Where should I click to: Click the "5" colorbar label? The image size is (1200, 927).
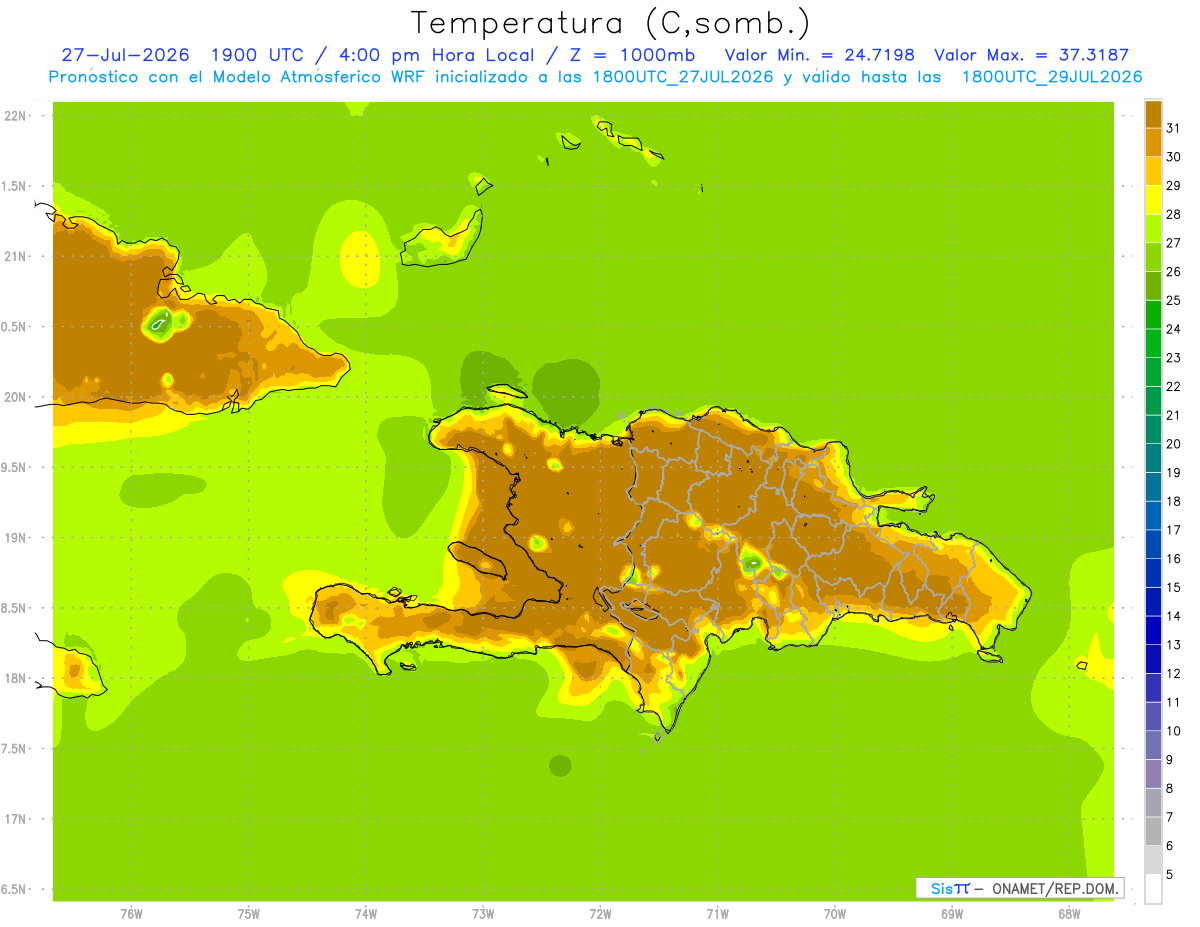pos(1170,875)
